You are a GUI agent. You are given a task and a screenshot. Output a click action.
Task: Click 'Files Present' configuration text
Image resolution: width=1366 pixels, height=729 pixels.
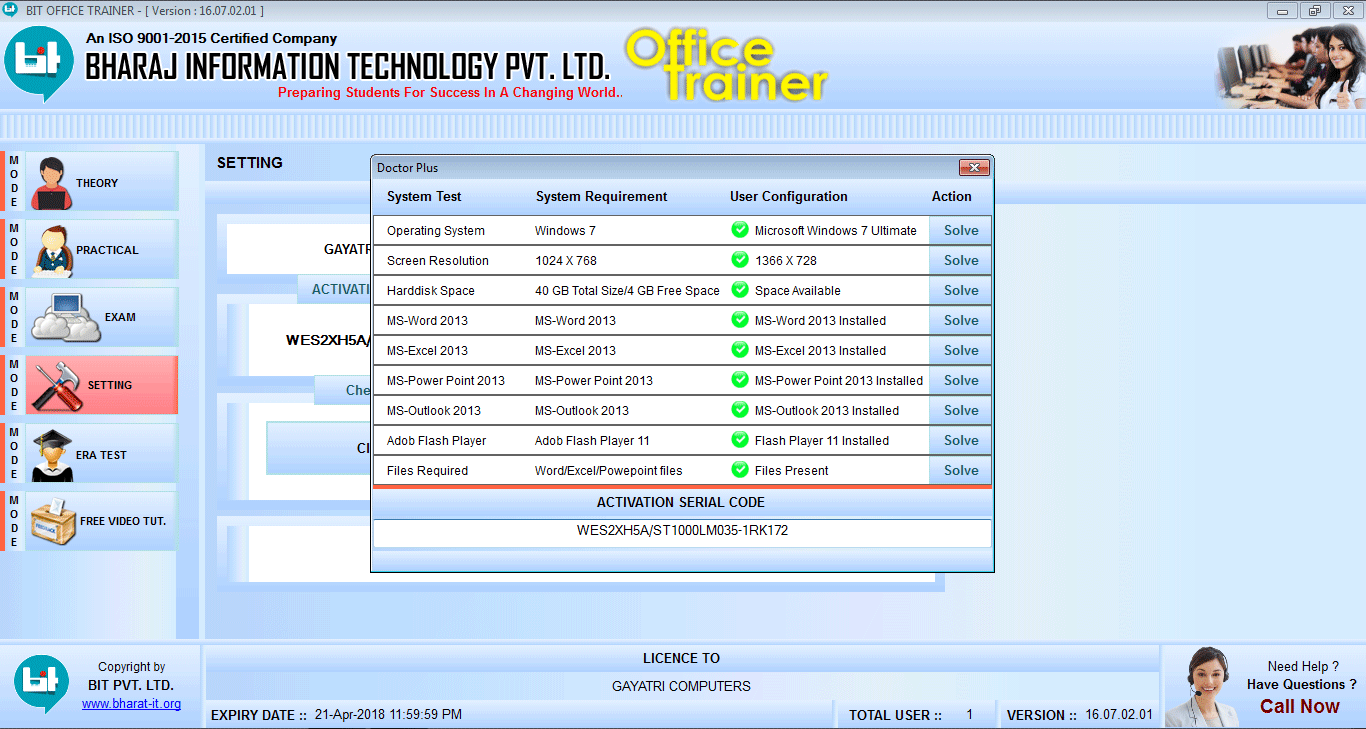(x=792, y=471)
